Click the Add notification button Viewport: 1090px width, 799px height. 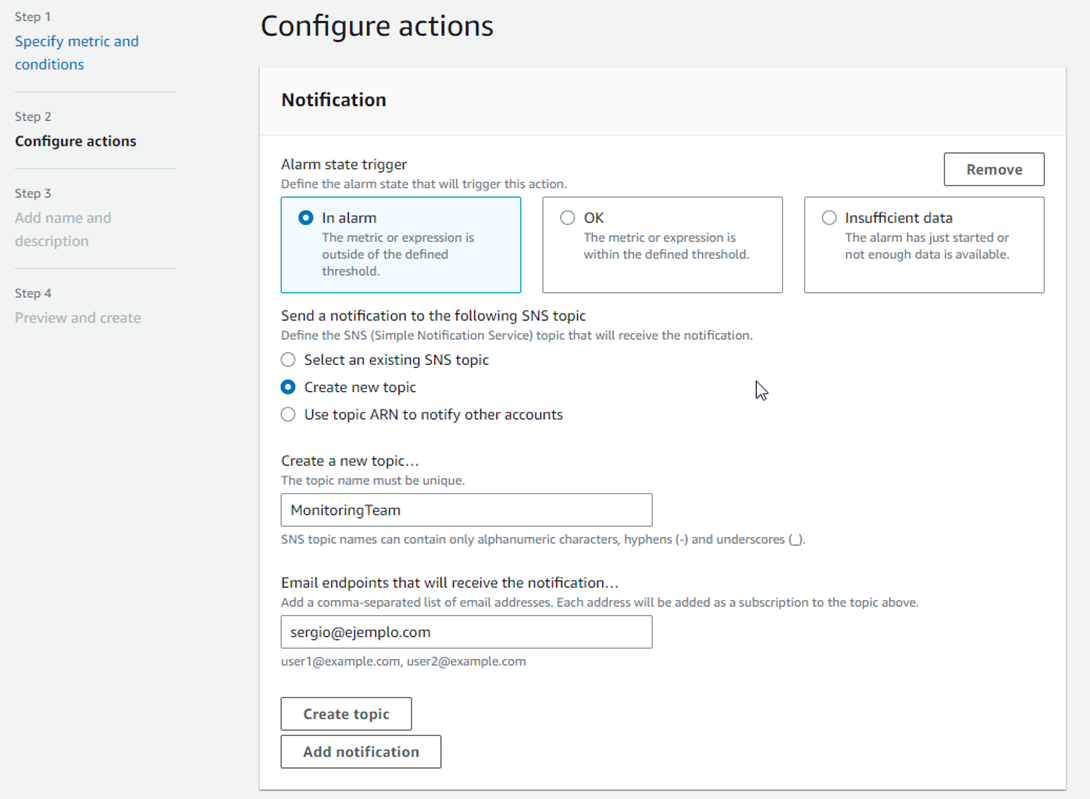coord(361,752)
